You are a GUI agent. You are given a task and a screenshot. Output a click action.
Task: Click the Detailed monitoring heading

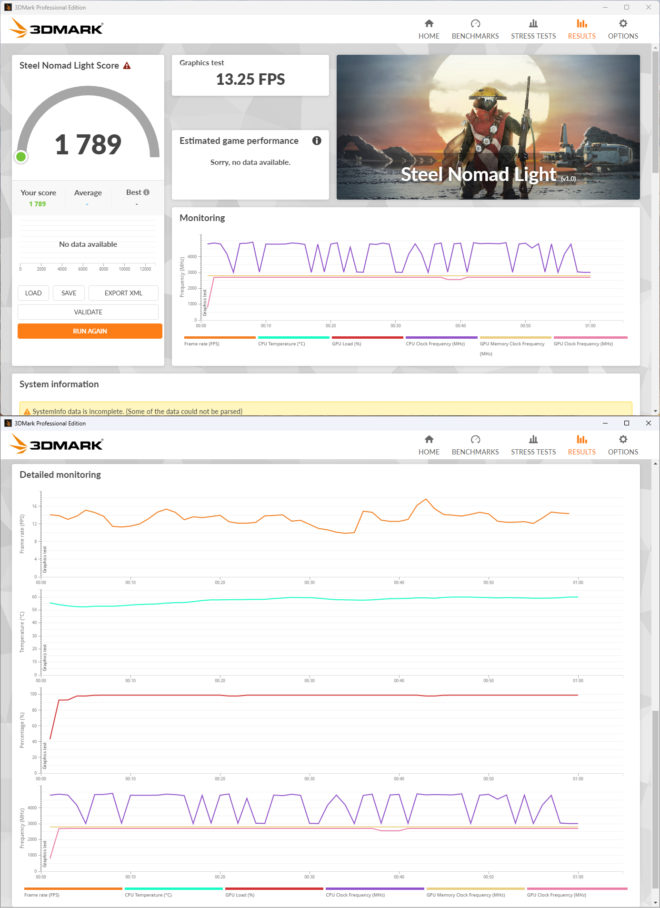[x=60, y=474]
